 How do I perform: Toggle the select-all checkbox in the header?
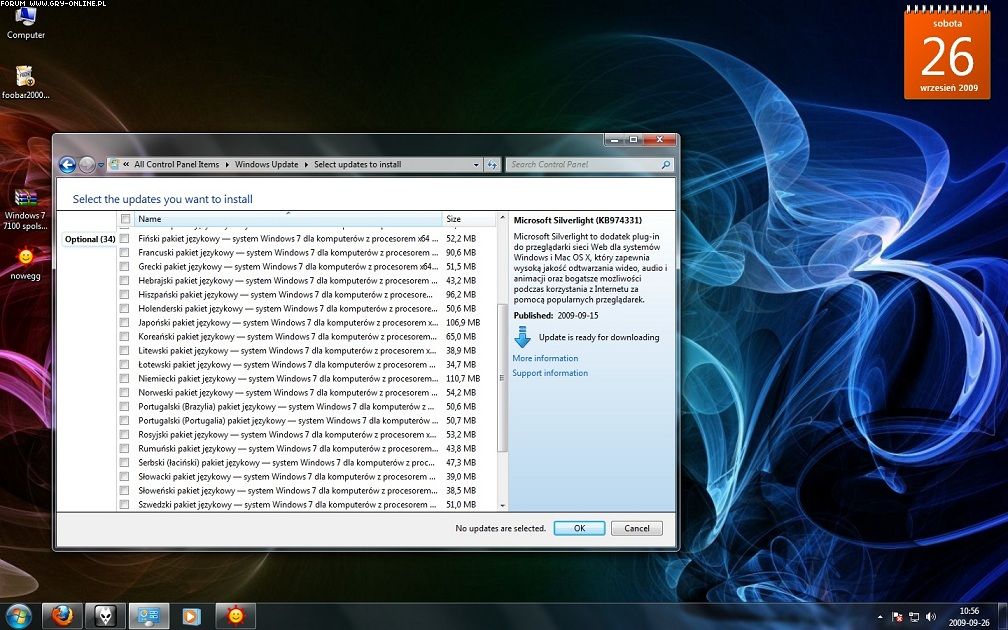[125, 219]
